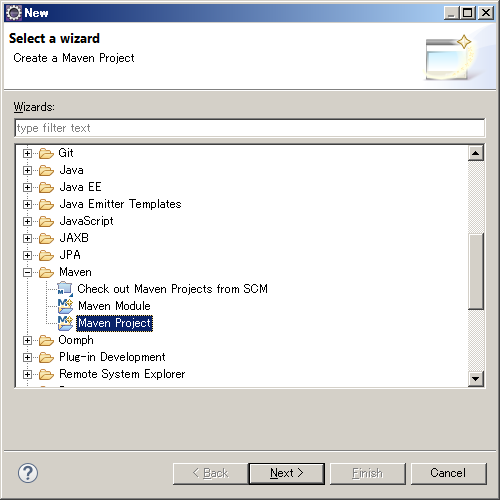Maximize the New dialog window

(468, 13)
